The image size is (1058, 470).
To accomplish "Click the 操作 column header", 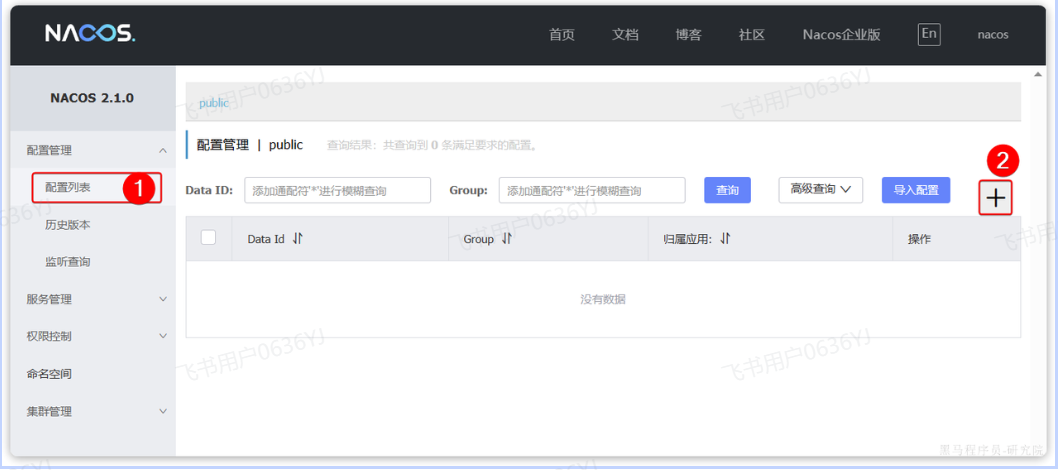I will click(x=919, y=239).
